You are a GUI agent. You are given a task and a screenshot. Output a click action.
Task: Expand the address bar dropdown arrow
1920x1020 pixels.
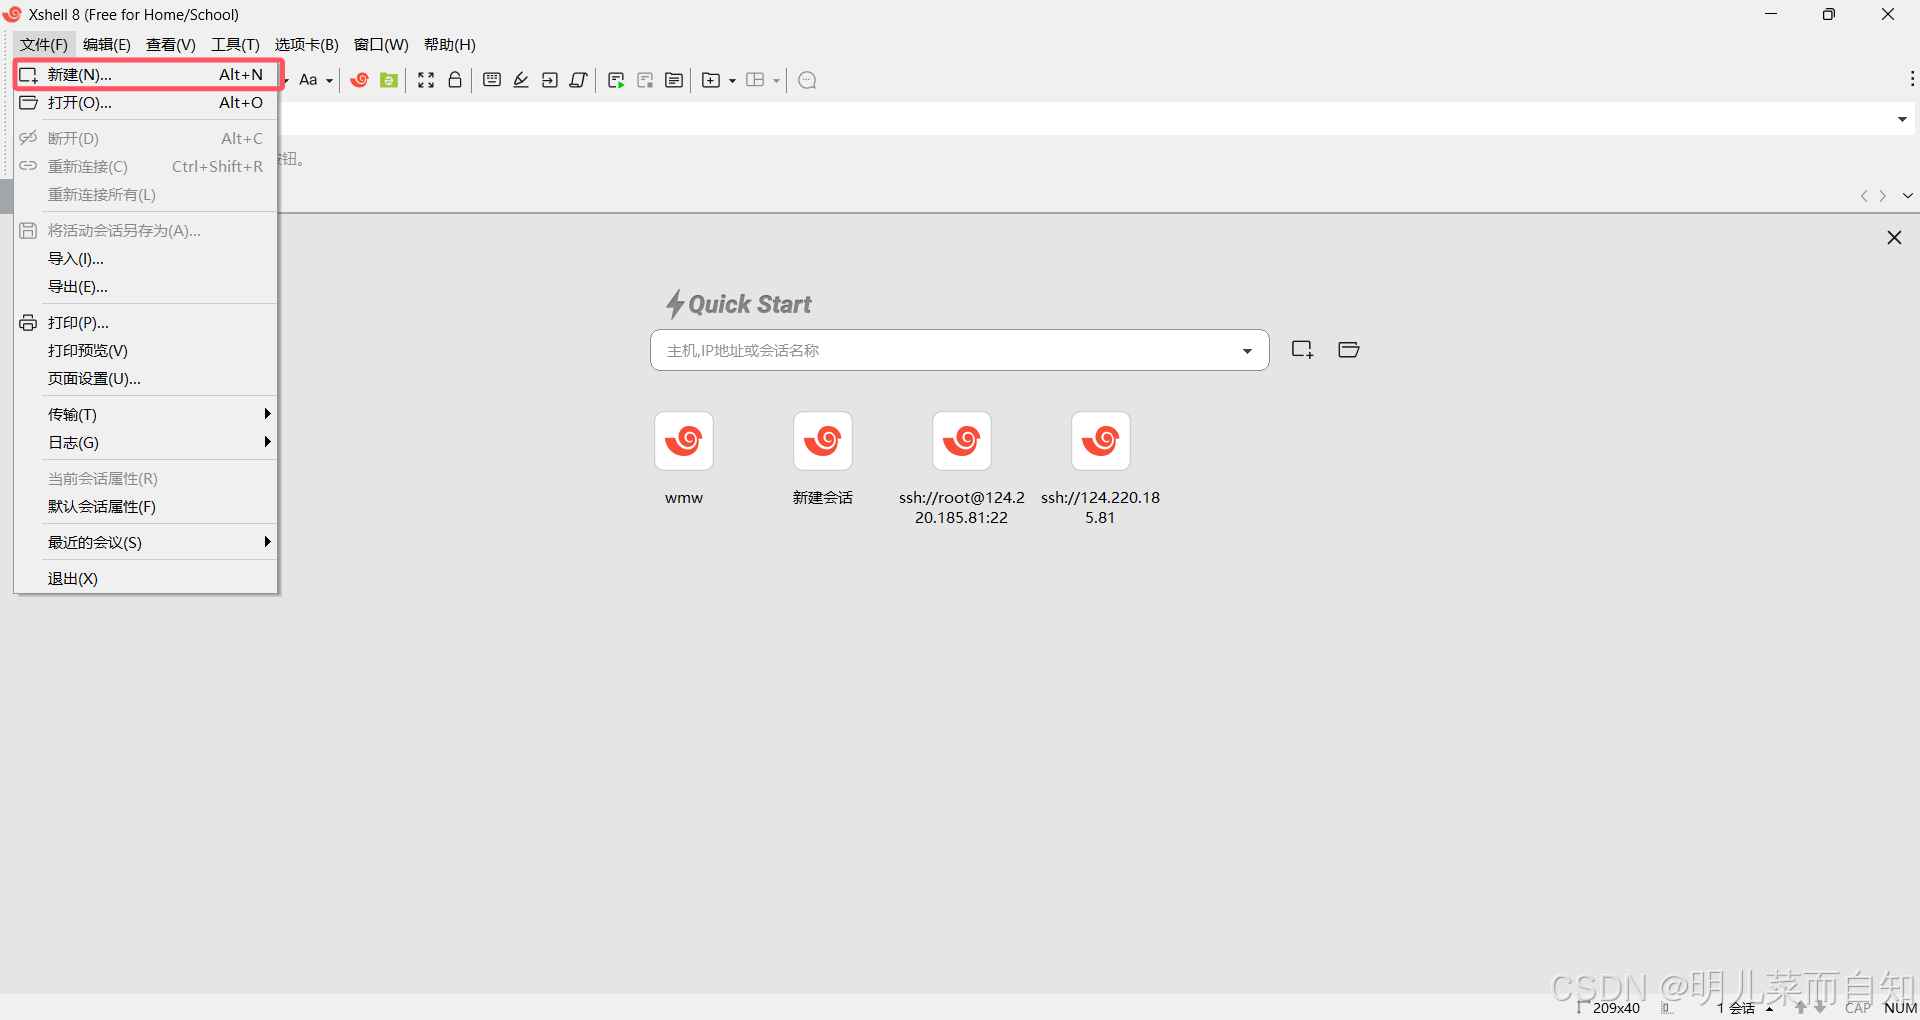1902,119
